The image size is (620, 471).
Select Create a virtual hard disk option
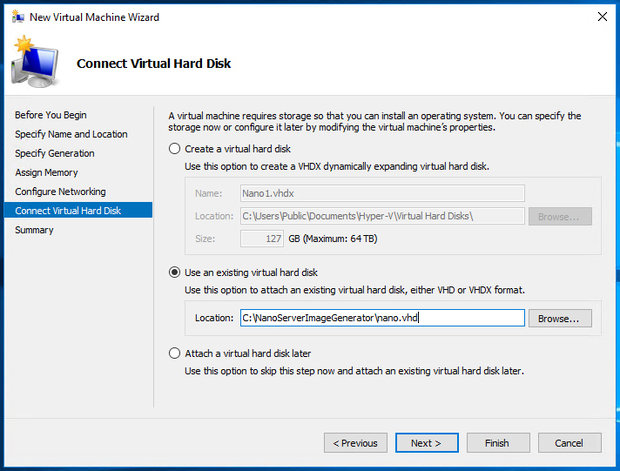[176, 148]
